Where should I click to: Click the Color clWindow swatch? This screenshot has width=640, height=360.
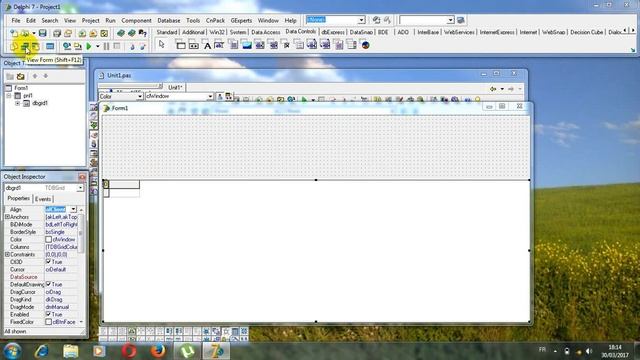click(x=48, y=240)
